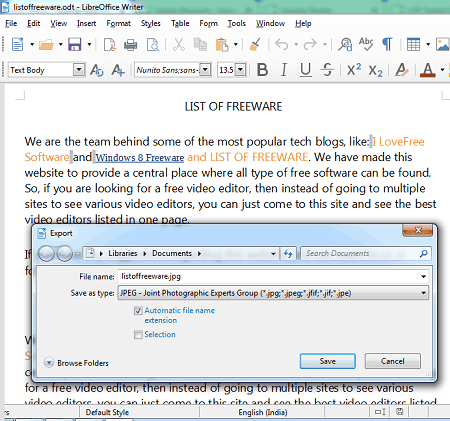Apply Bold formatting
Image resolution: width=450 pixels, height=421 pixels.
262,70
